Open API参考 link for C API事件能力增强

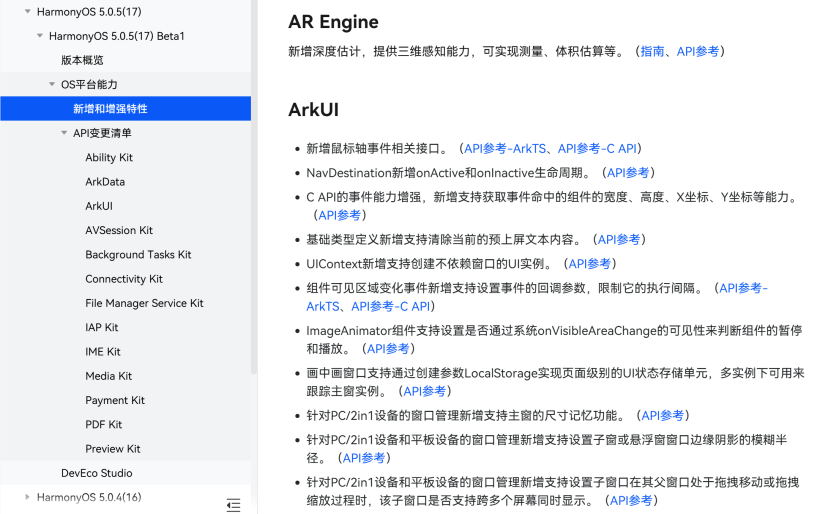[x=339, y=215]
